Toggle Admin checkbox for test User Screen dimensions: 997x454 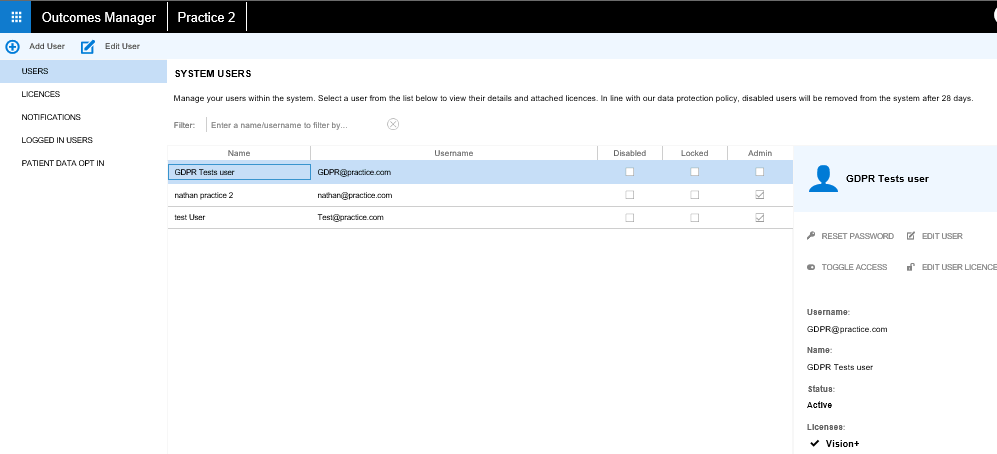(x=759, y=217)
